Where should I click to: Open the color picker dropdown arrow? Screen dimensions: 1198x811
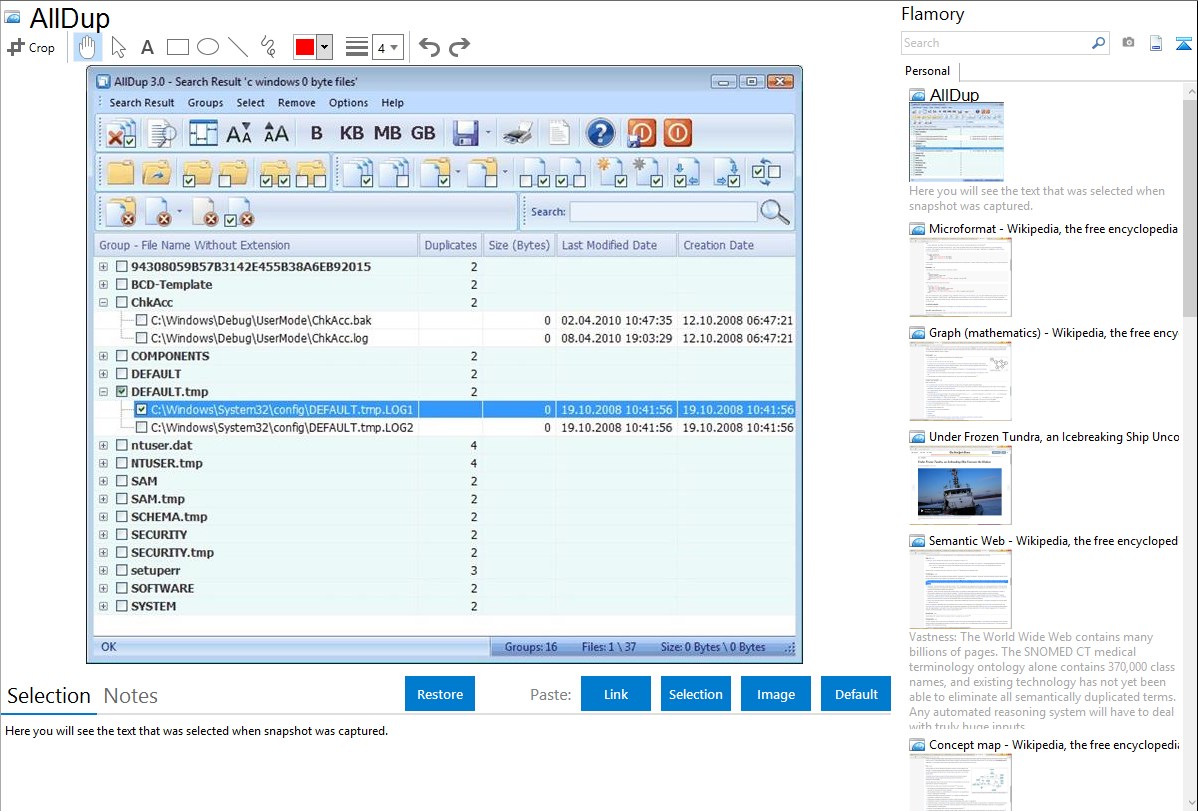(325, 47)
